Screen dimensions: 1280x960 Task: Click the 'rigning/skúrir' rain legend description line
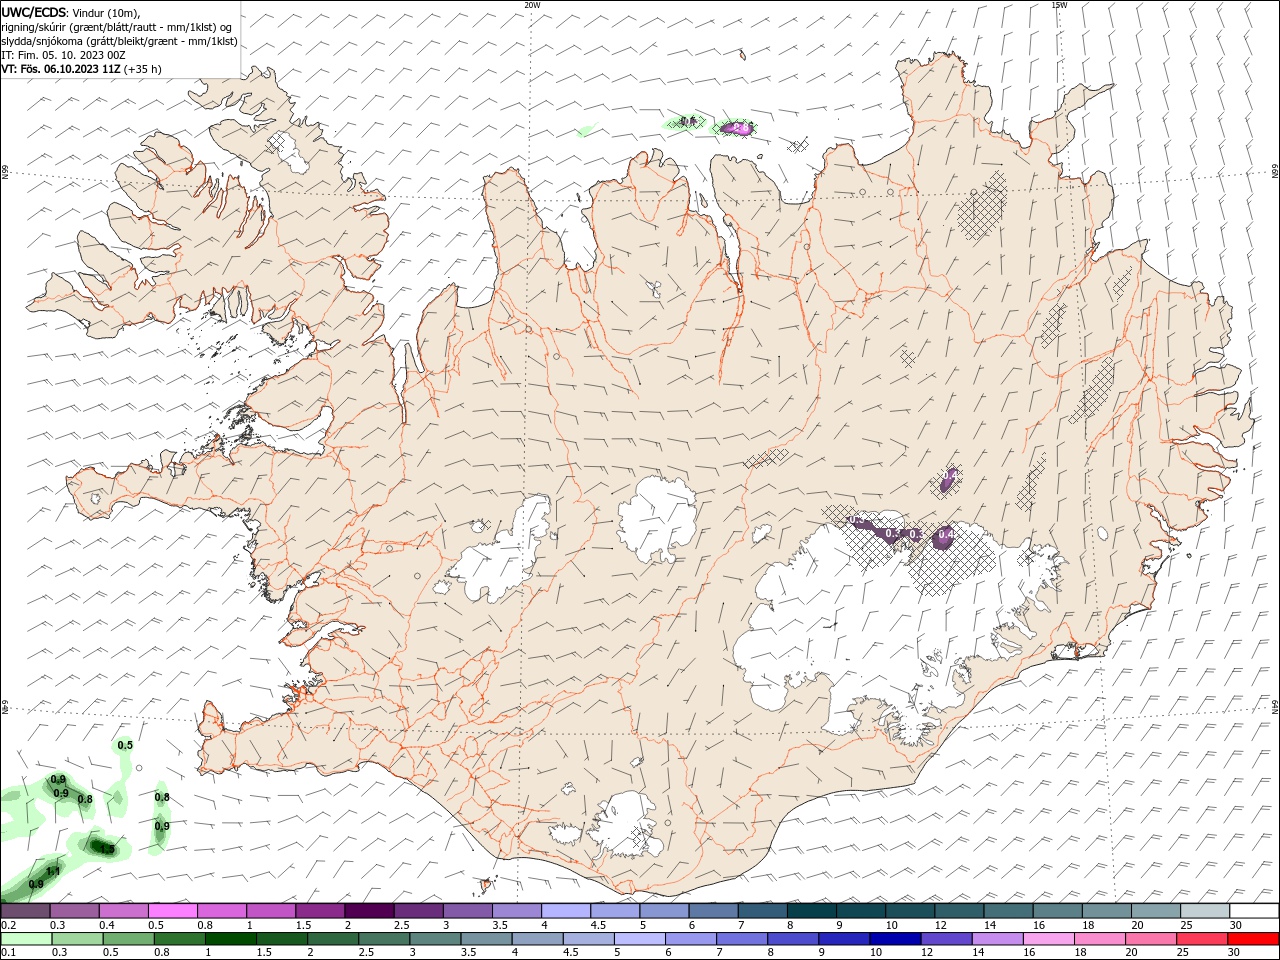pos(116,27)
